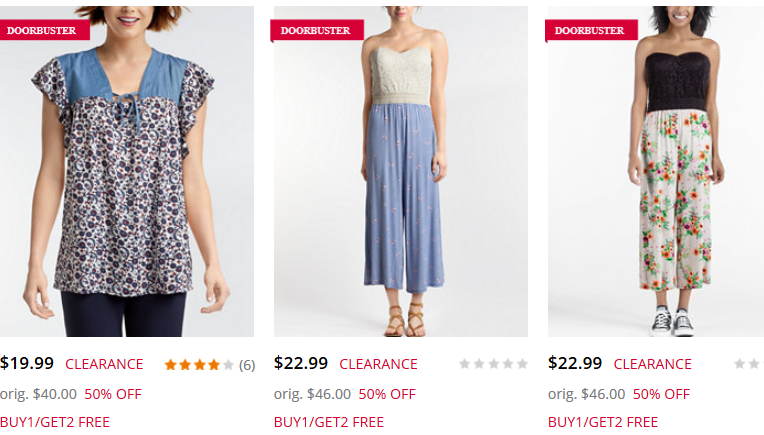Viewport: 764px width, 435px height.
Task: Click the Doorbuster badge on the blue jumpsuit
Action: coord(315,30)
